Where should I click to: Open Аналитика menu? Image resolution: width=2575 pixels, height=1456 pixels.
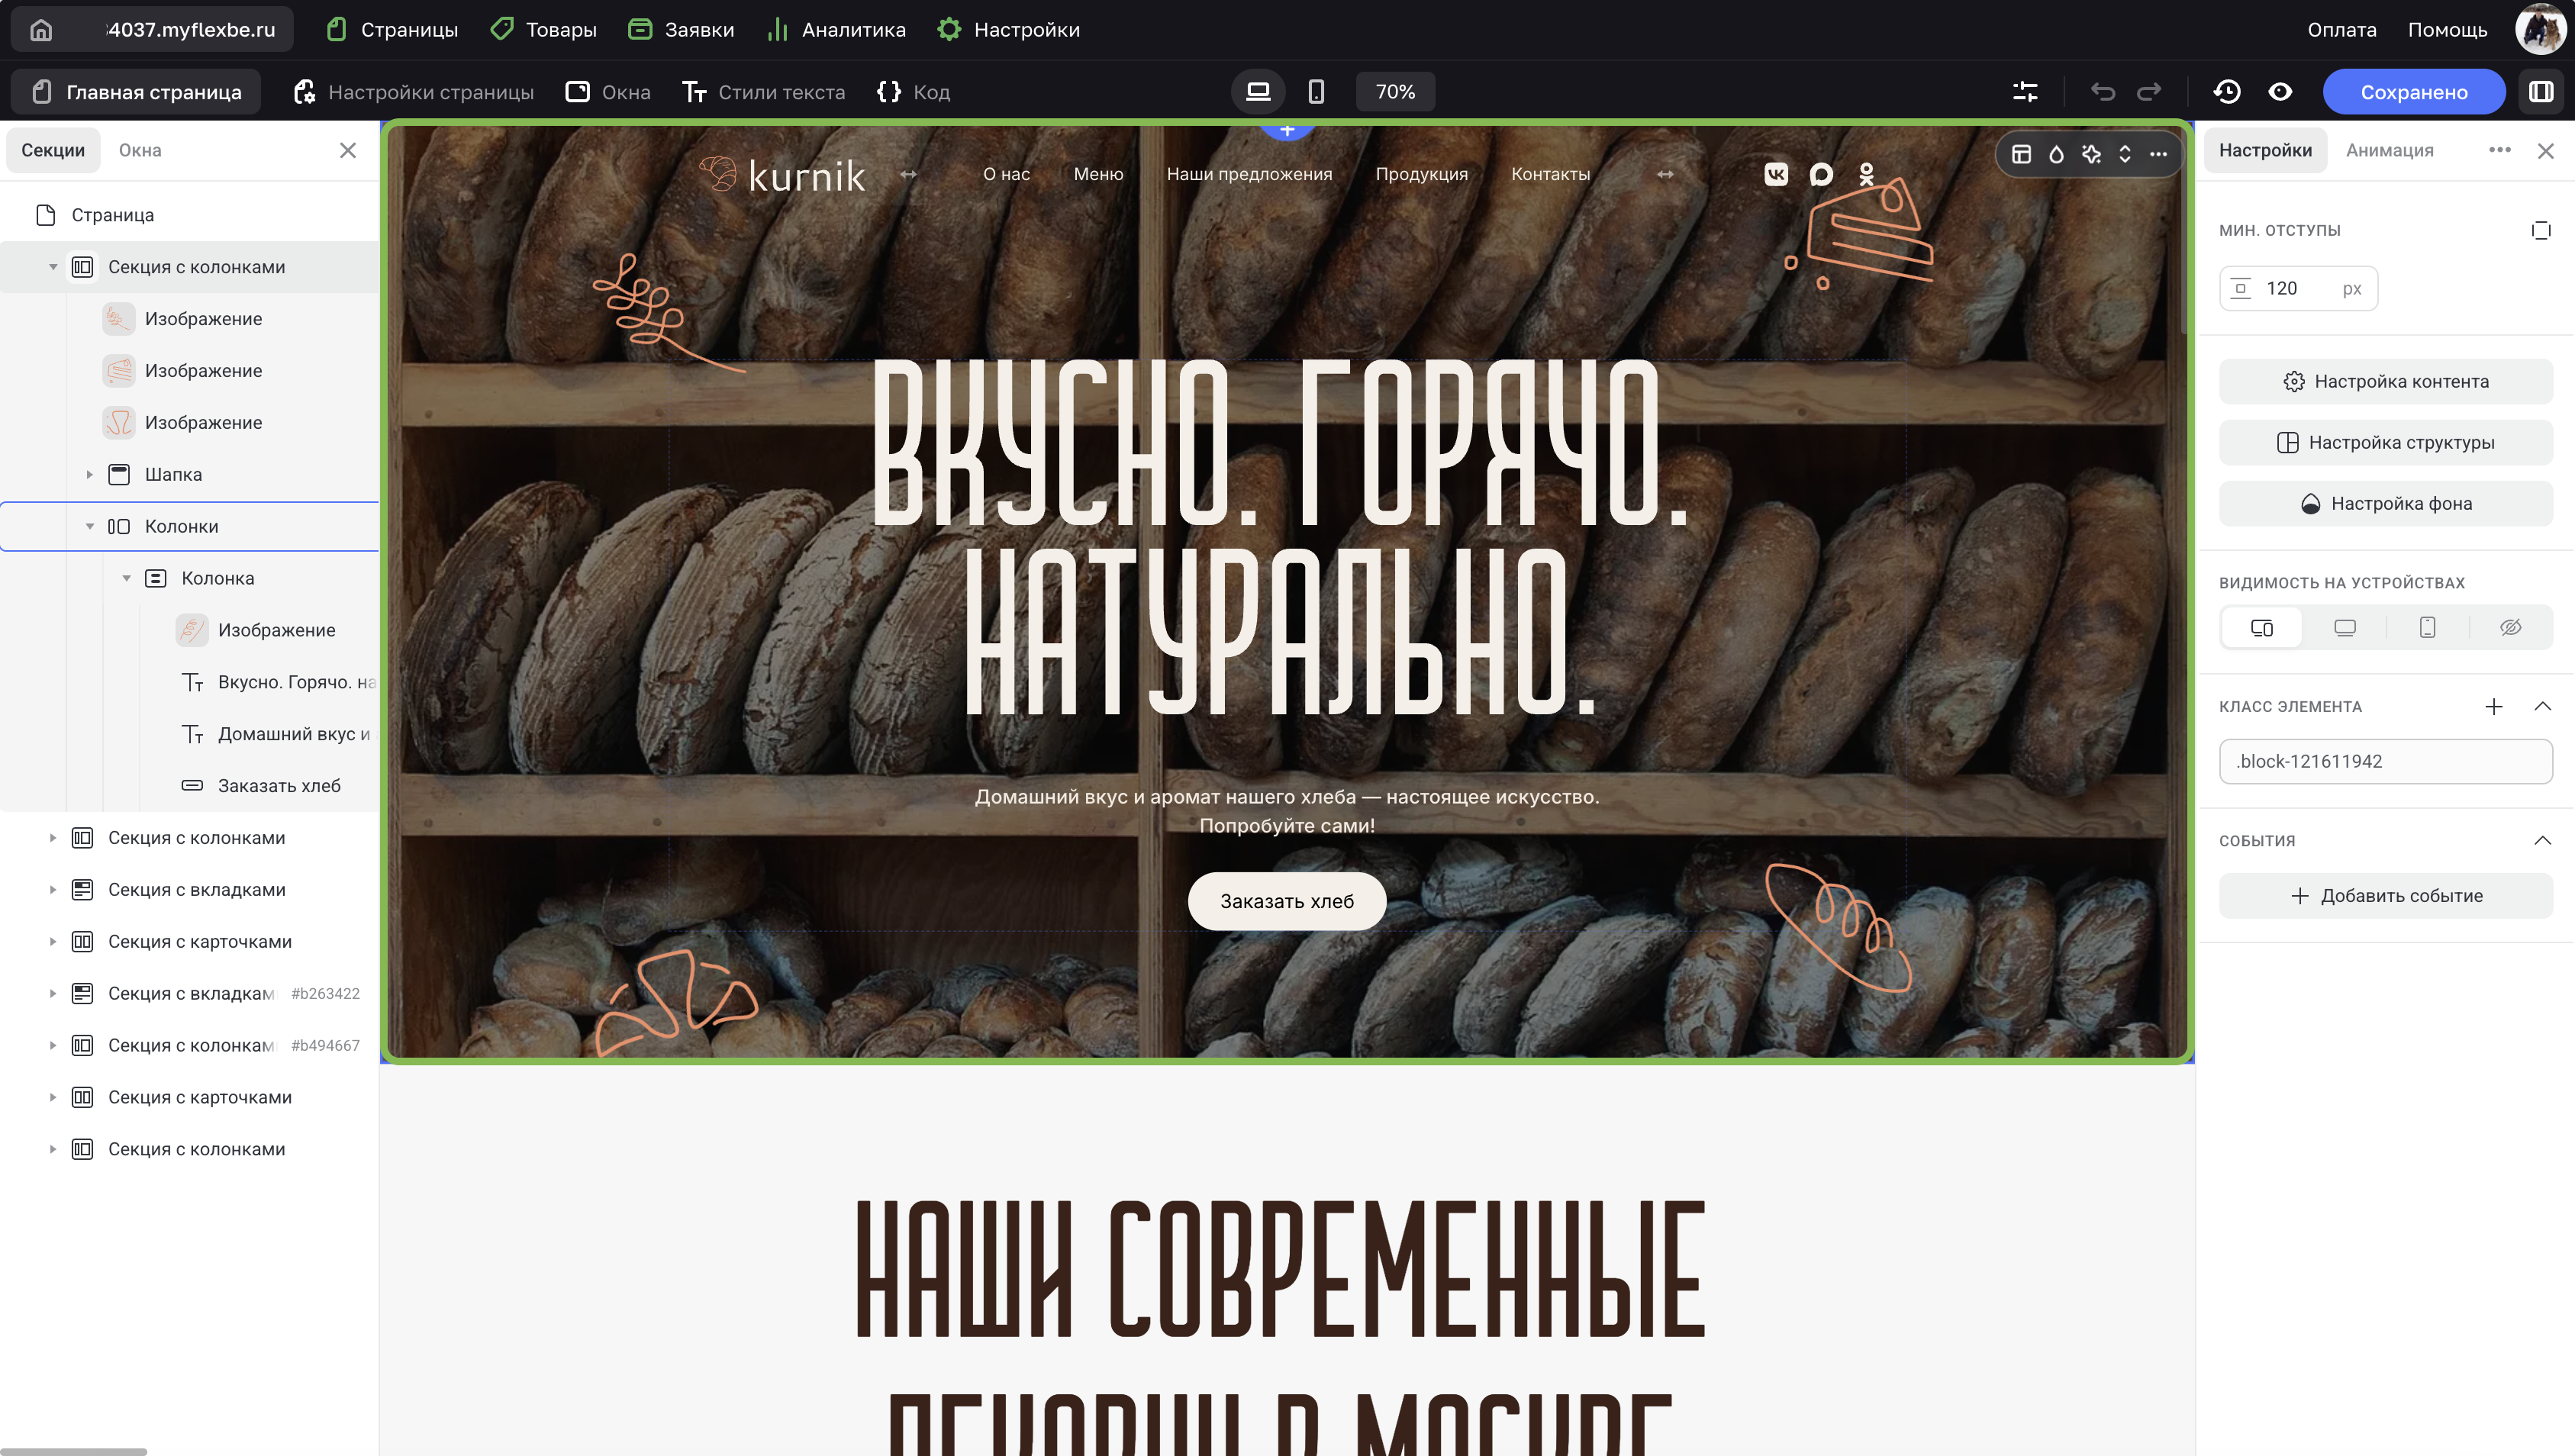coord(836,30)
